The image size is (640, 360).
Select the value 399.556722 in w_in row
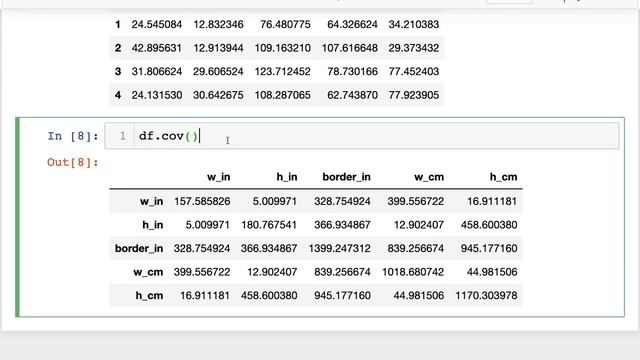tap(416, 201)
